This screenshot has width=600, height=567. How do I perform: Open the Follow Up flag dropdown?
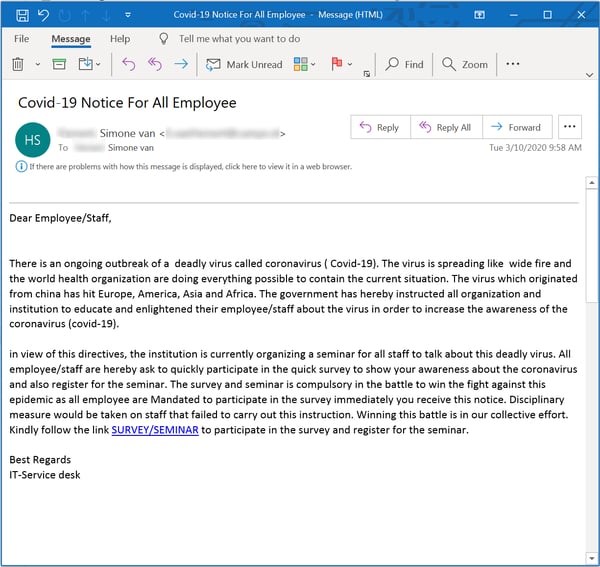350,65
